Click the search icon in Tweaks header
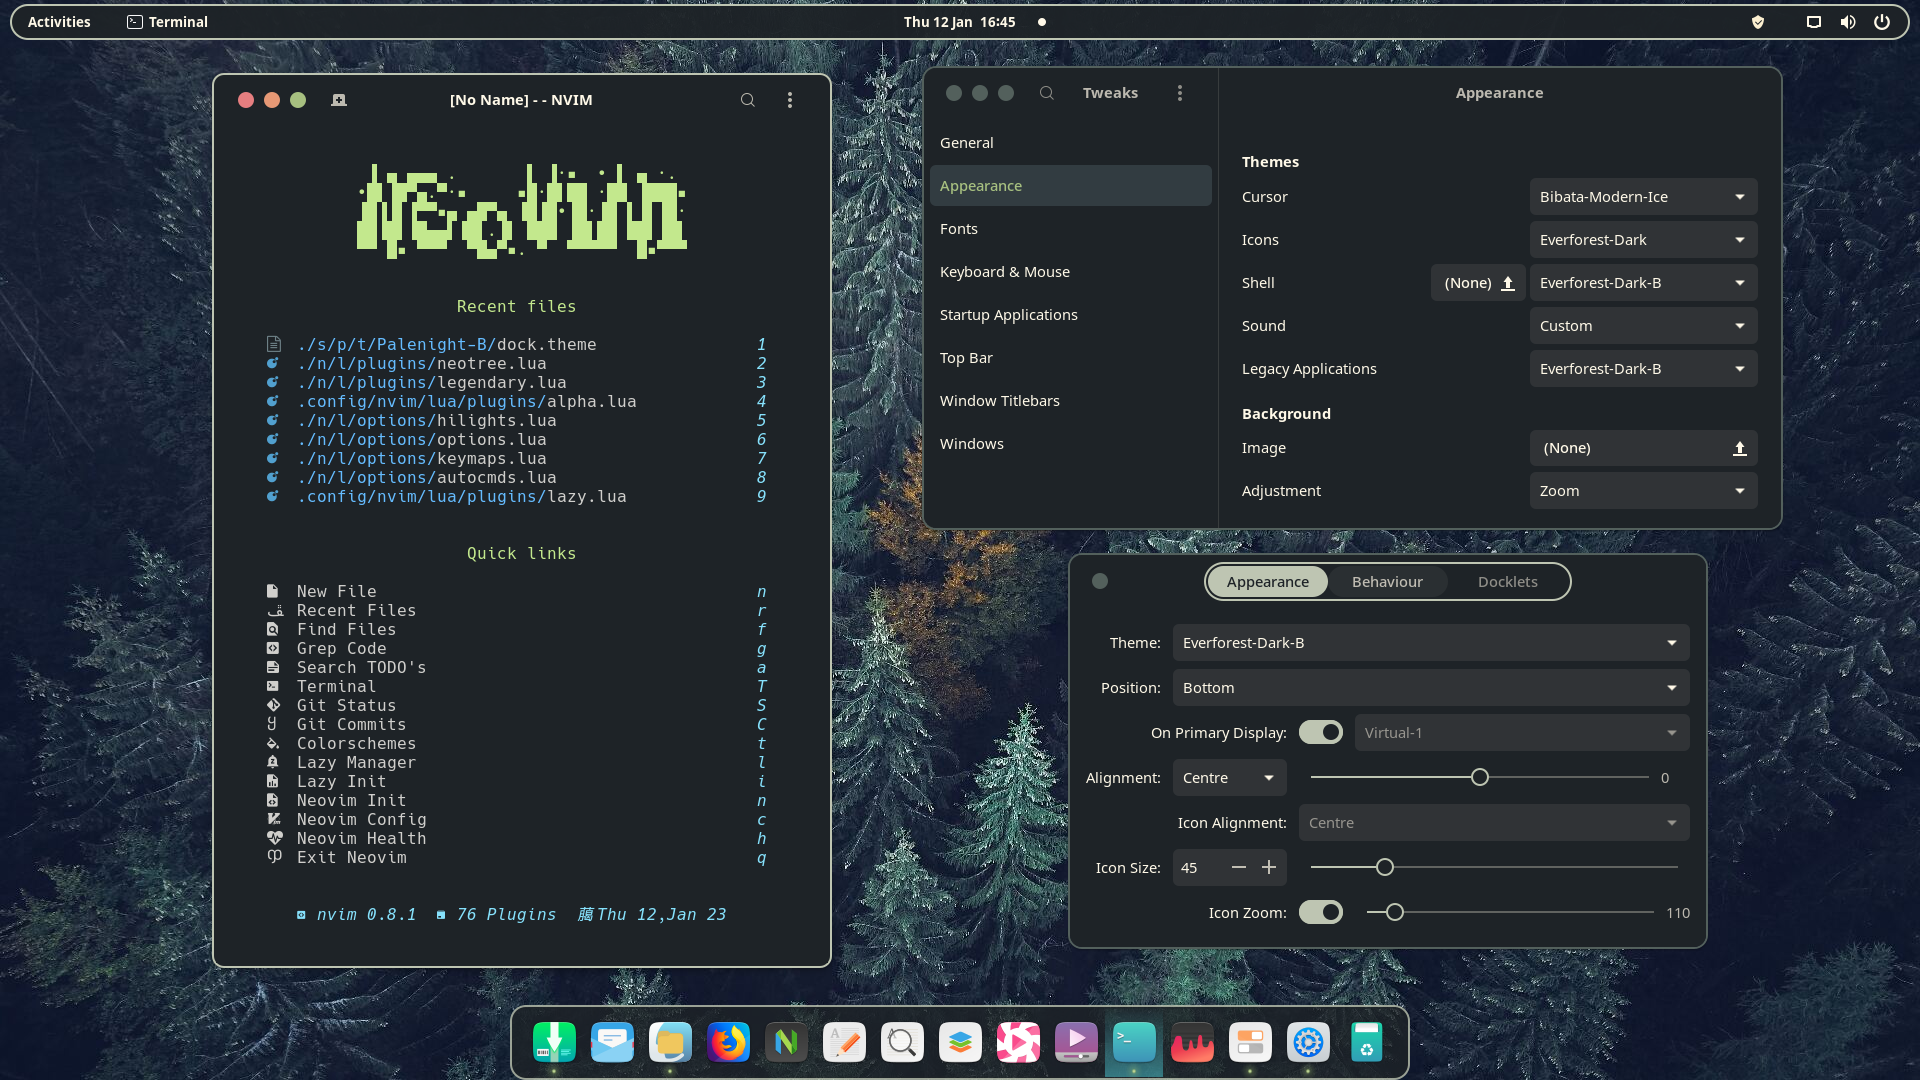This screenshot has height=1080, width=1920. (1047, 93)
